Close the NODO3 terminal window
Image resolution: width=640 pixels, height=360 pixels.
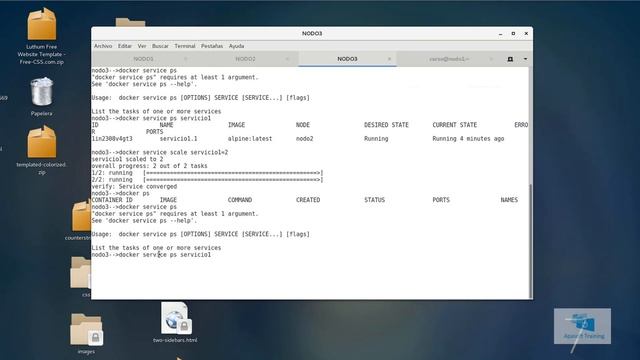[526, 34]
